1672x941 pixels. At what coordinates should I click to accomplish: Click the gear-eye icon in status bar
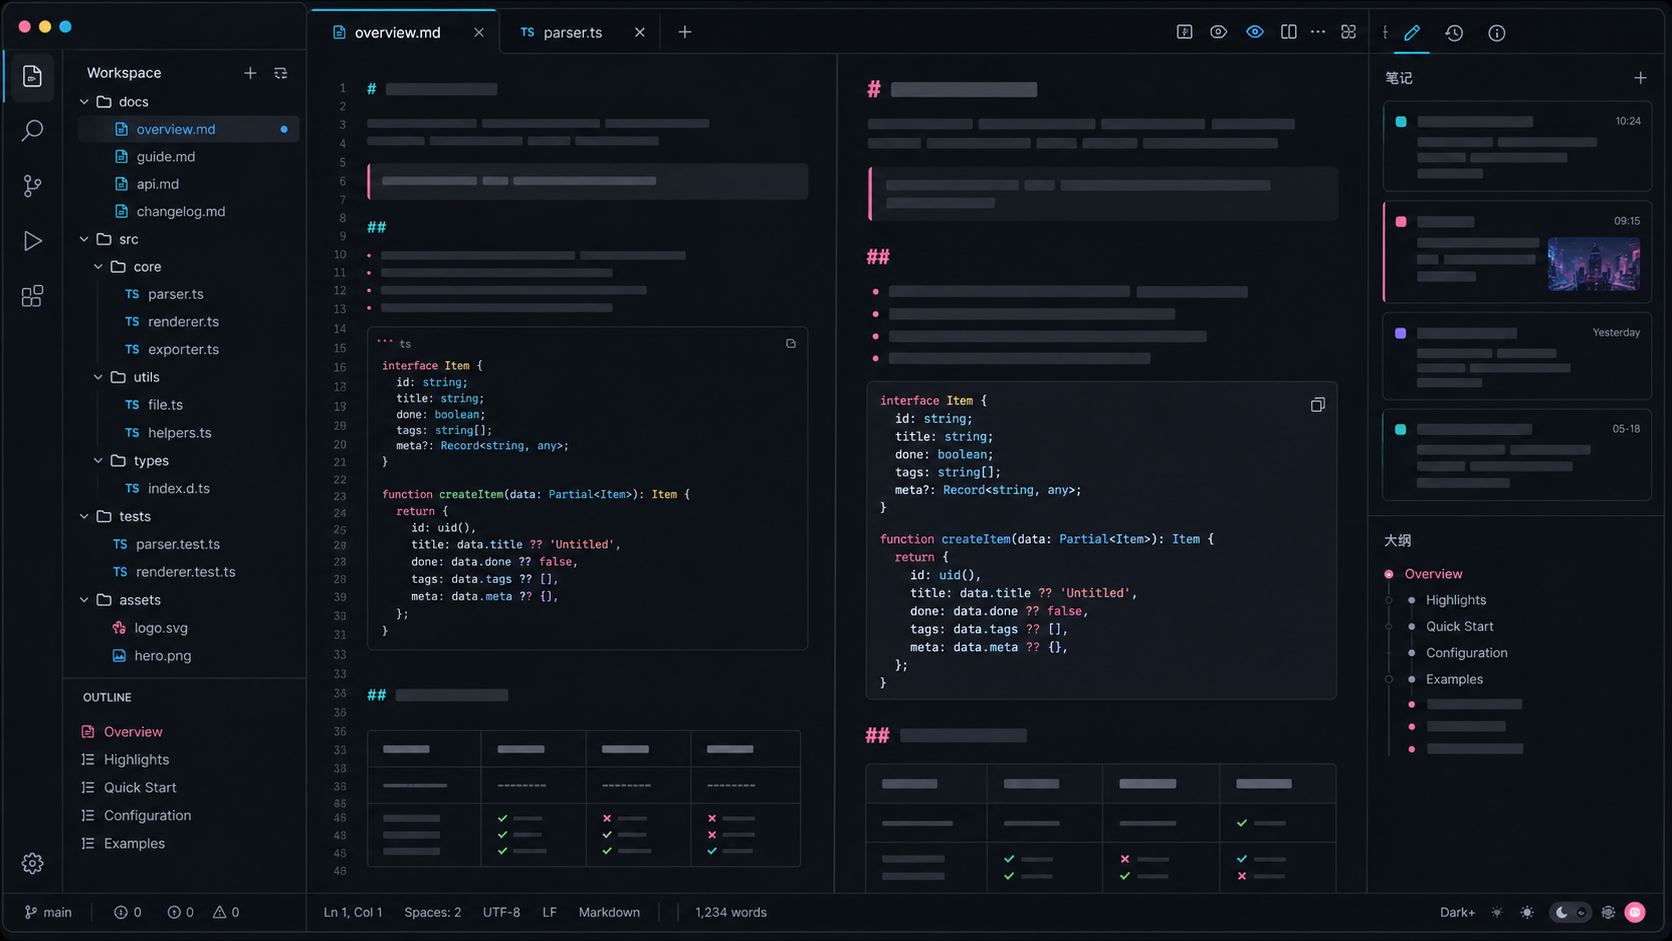click(1608, 912)
